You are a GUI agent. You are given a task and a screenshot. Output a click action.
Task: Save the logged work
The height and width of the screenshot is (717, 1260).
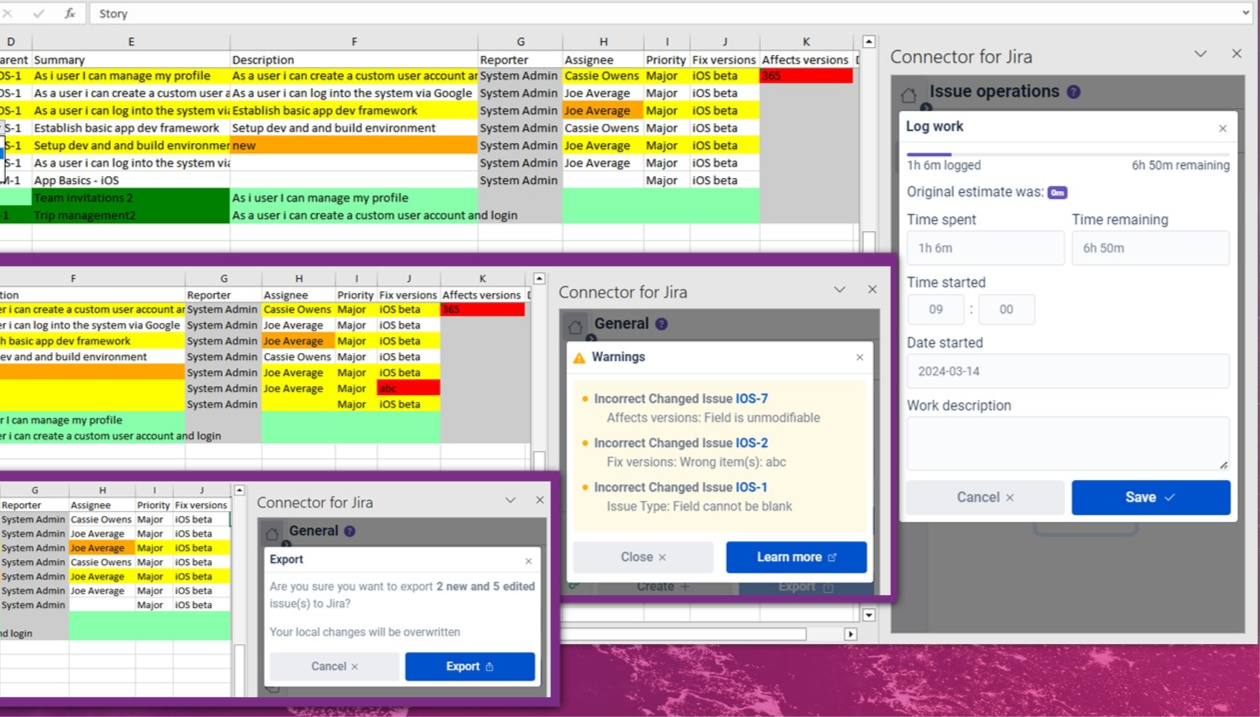1150,497
